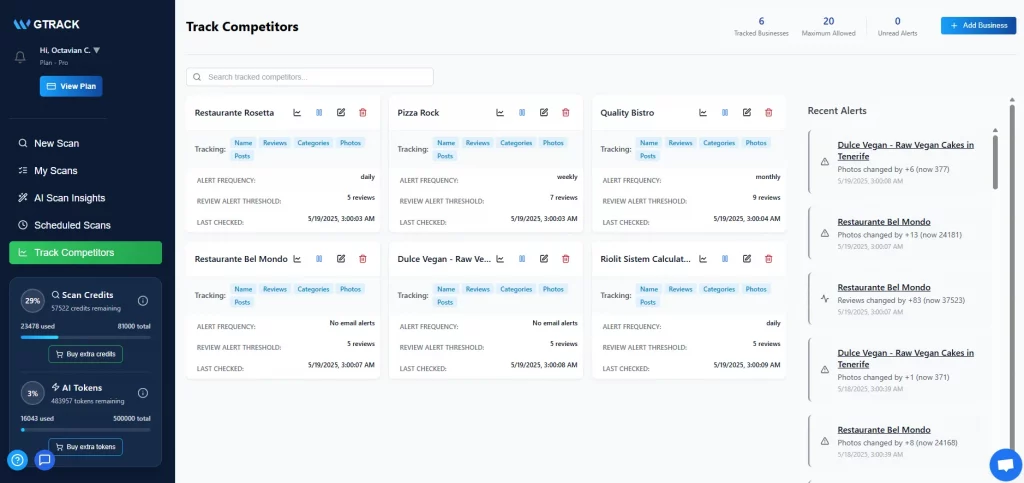Buy extra credits

86,354
